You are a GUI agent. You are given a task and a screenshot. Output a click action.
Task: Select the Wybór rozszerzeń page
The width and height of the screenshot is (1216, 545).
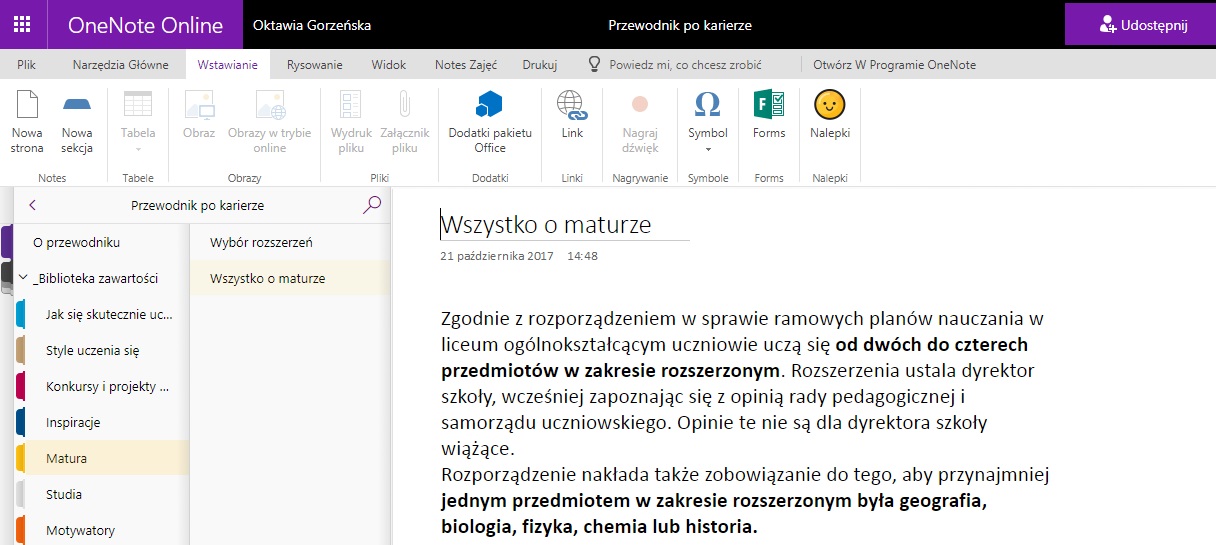tap(261, 243)
